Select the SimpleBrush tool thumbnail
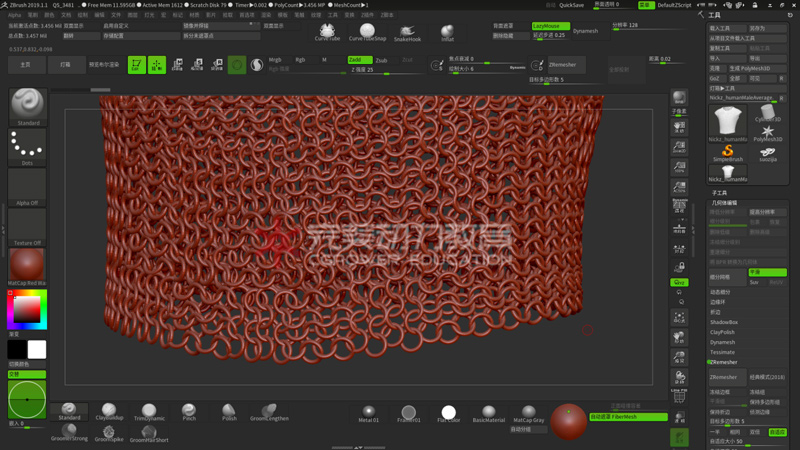This screenshot has height=450, width=800. click(727, 151)
